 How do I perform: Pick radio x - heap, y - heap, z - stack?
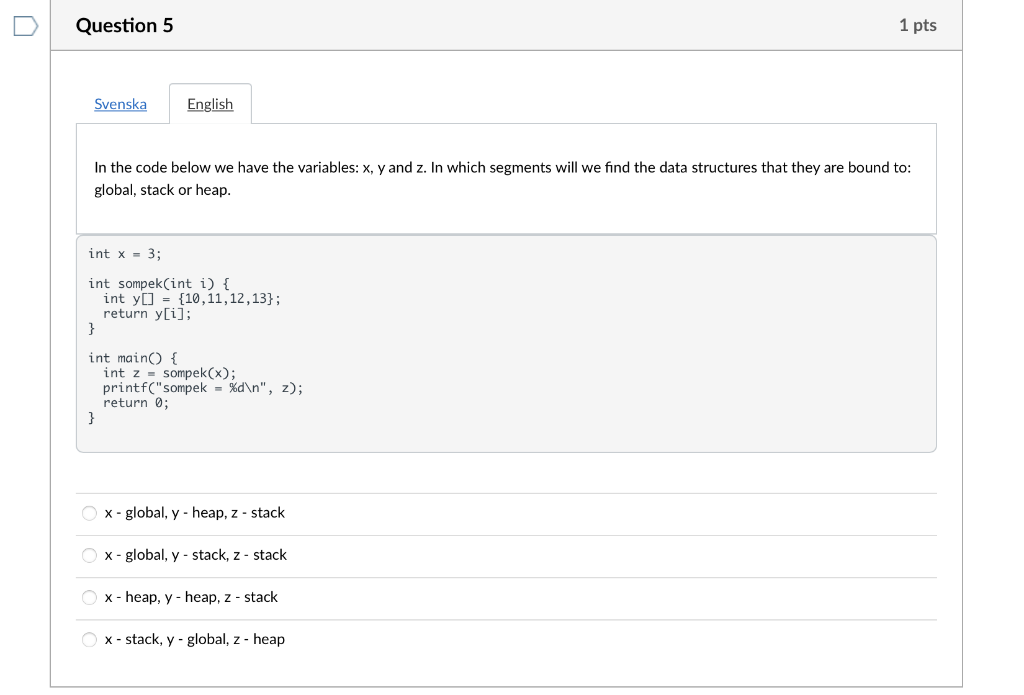pos(90,597)
